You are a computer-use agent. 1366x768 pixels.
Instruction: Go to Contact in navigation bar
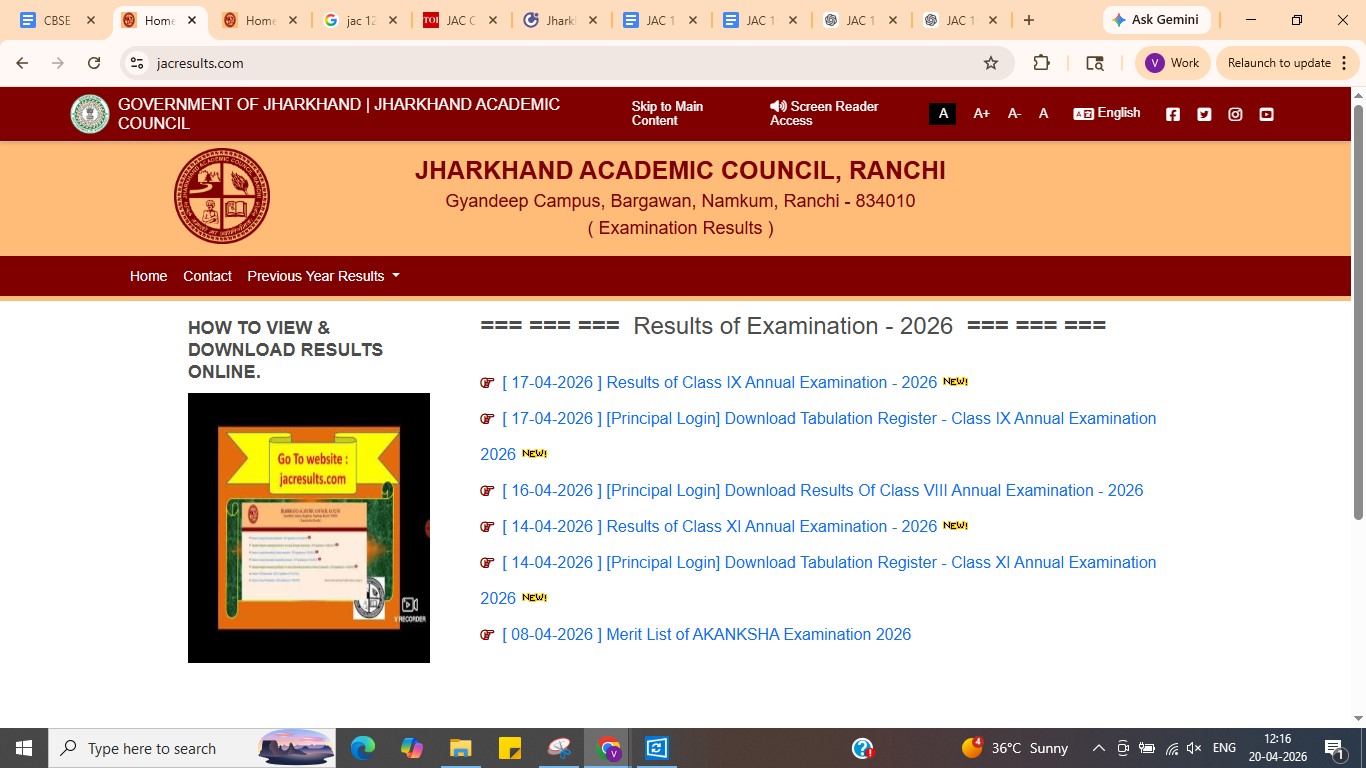click(x=207, y=276)
